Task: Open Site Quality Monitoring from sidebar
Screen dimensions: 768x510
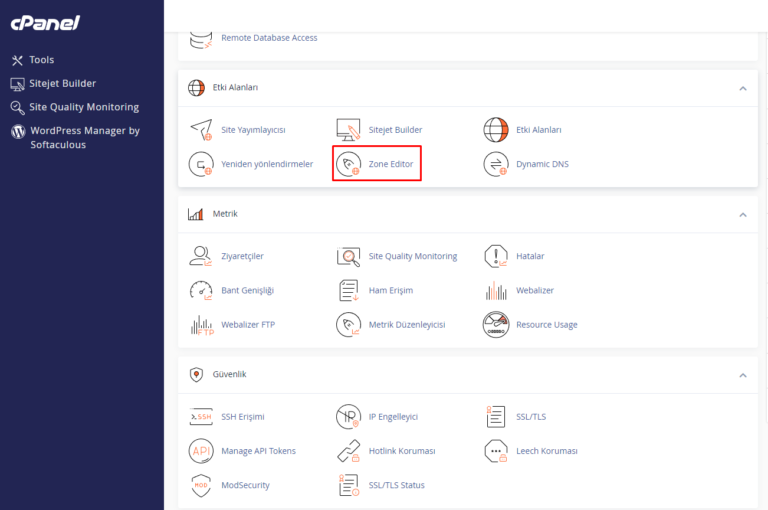Action: (84, 107)
